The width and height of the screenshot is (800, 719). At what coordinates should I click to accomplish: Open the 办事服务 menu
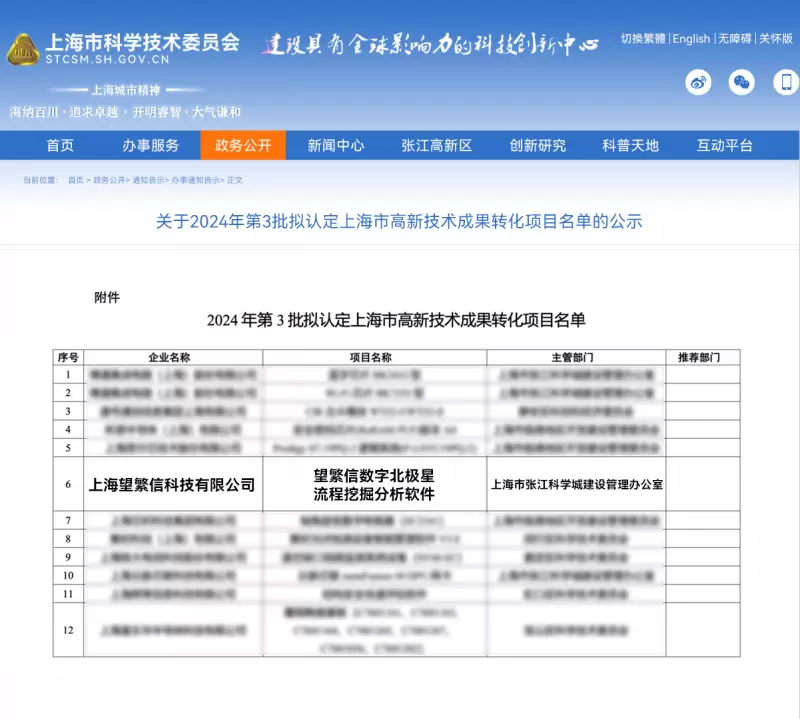pos(151,145)
